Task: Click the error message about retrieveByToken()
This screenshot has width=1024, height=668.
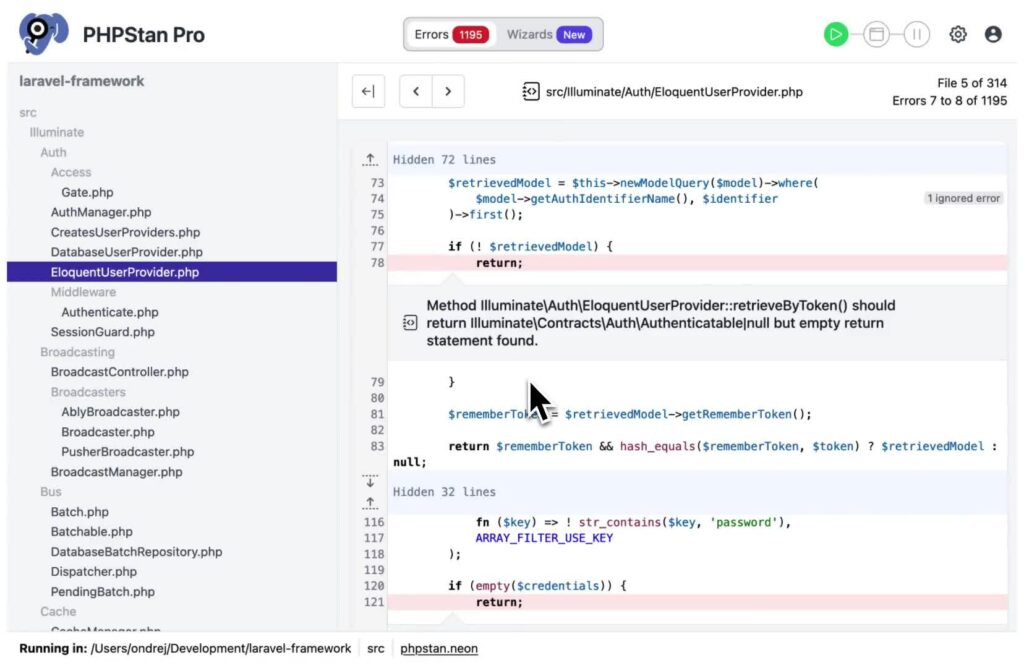Action: [x=661, y=323]
